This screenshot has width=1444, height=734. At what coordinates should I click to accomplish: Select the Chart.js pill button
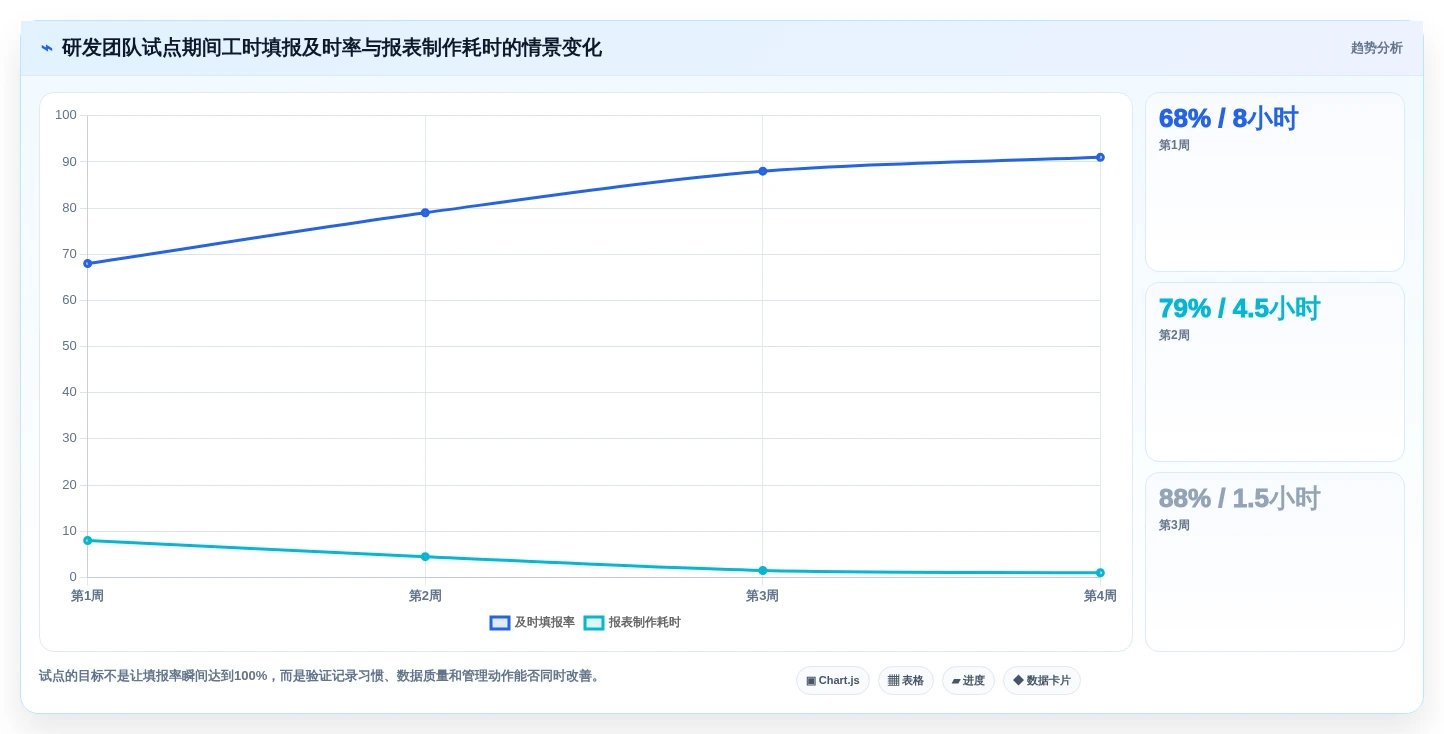tap(833, 681)
